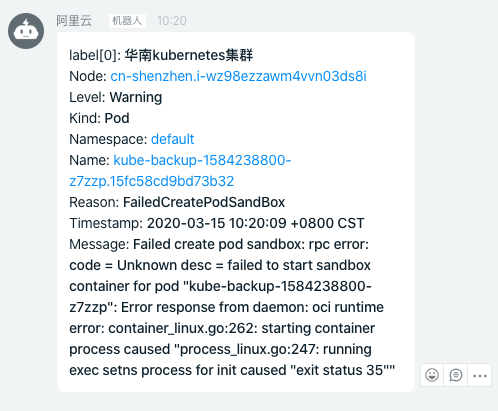This screenshot has width=498, height=411.
Task: Click the z7zzp.15fc58cd9bd73b32 link line
Action: point(152,181)
